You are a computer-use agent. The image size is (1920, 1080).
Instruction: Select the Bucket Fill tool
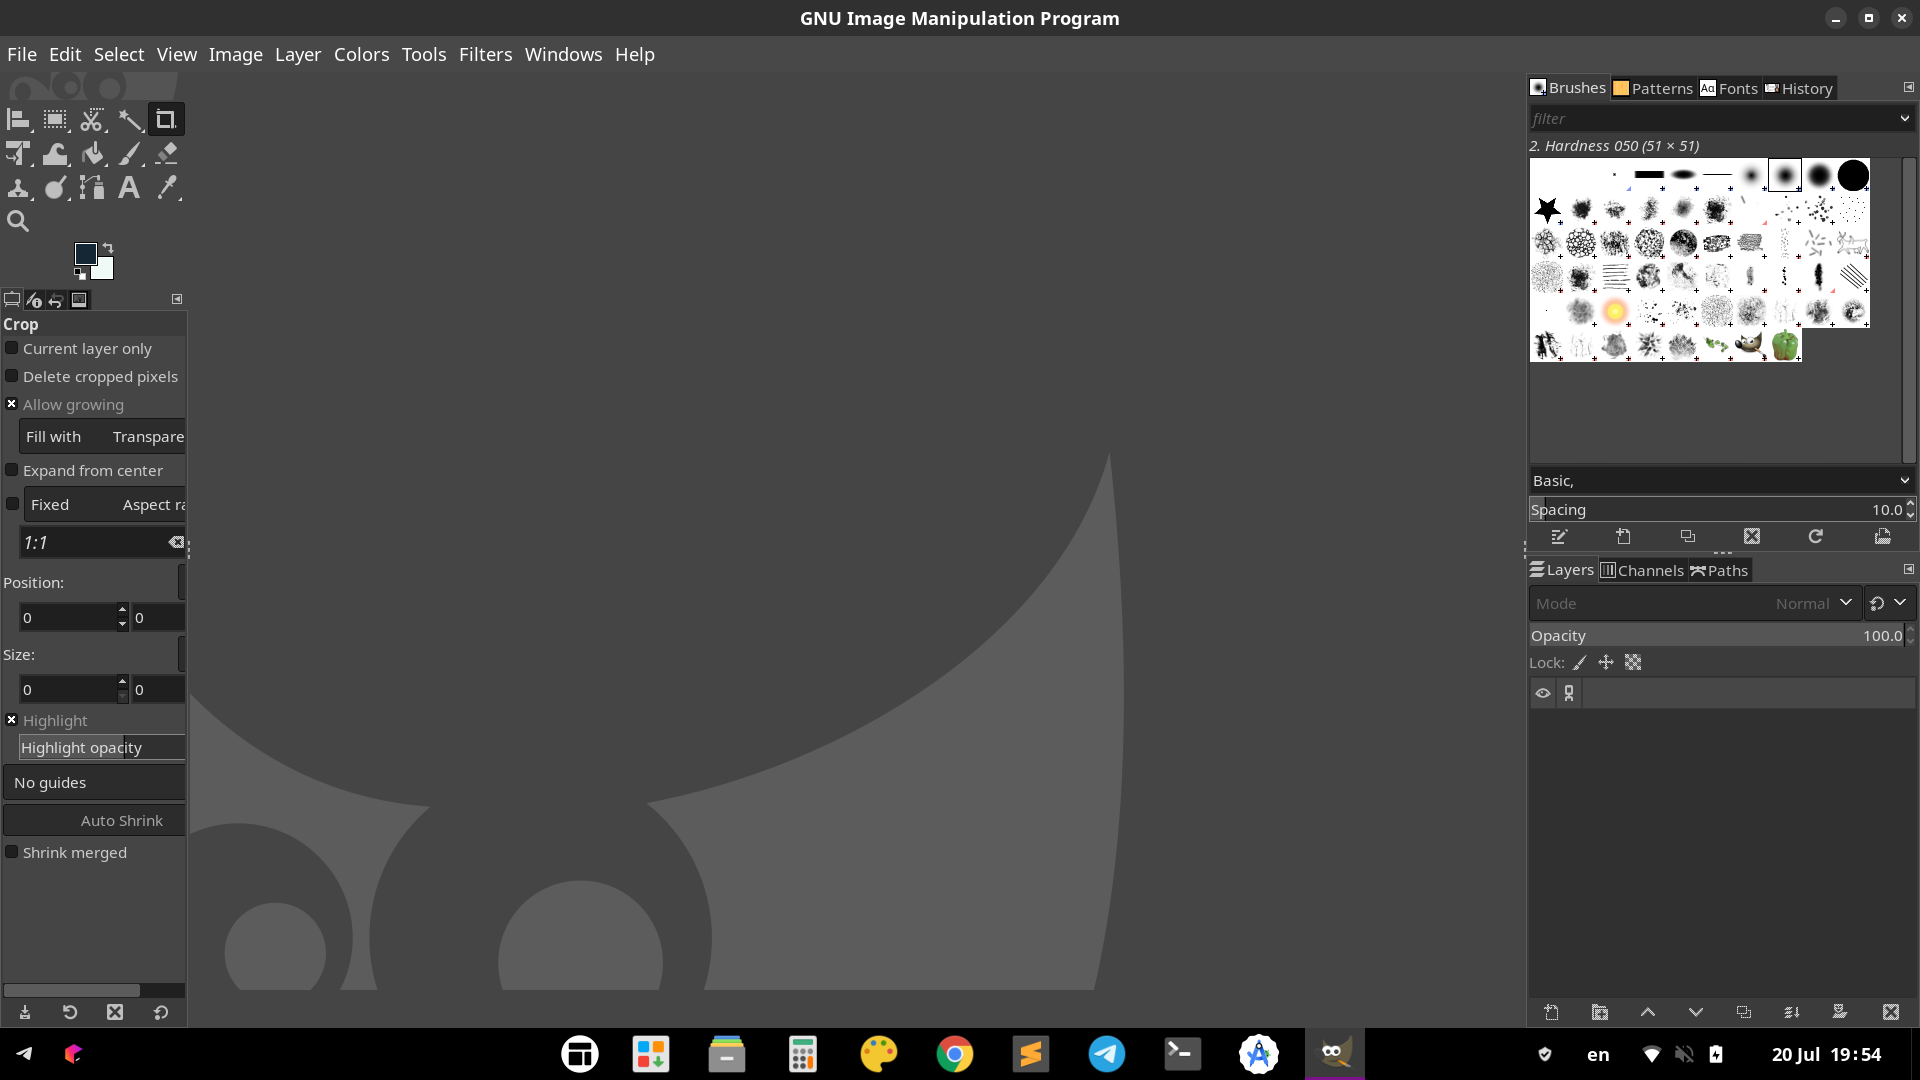[x=92, y=154]
